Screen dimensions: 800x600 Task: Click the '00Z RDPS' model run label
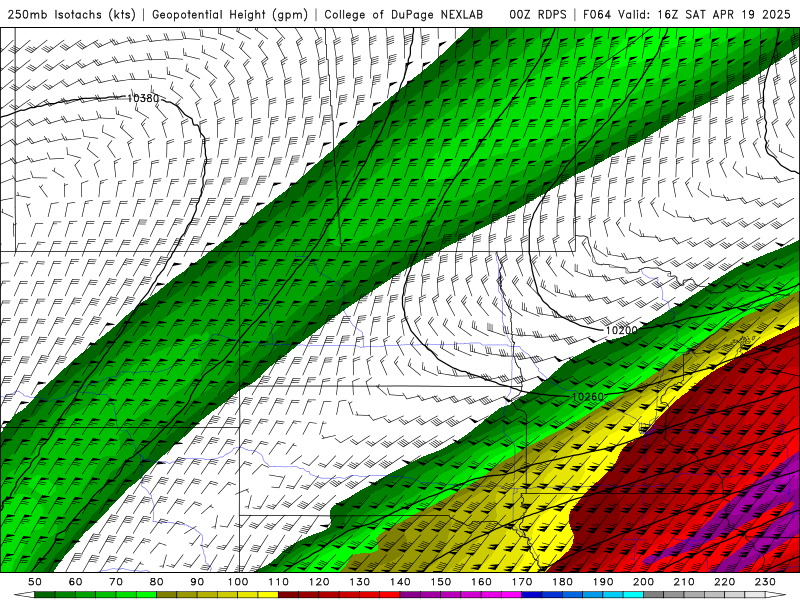(537, 14)
